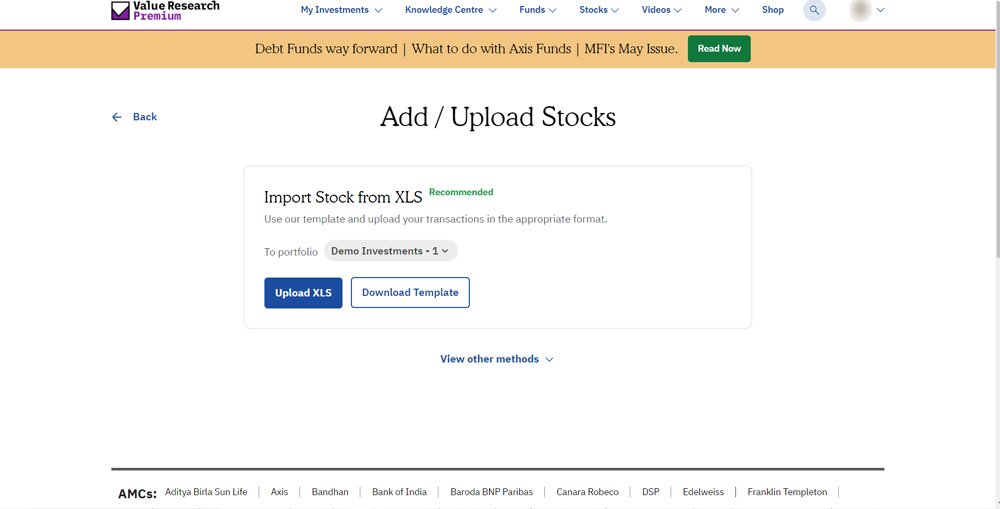Click the Upload XLS button

click(x=303, y=293)
